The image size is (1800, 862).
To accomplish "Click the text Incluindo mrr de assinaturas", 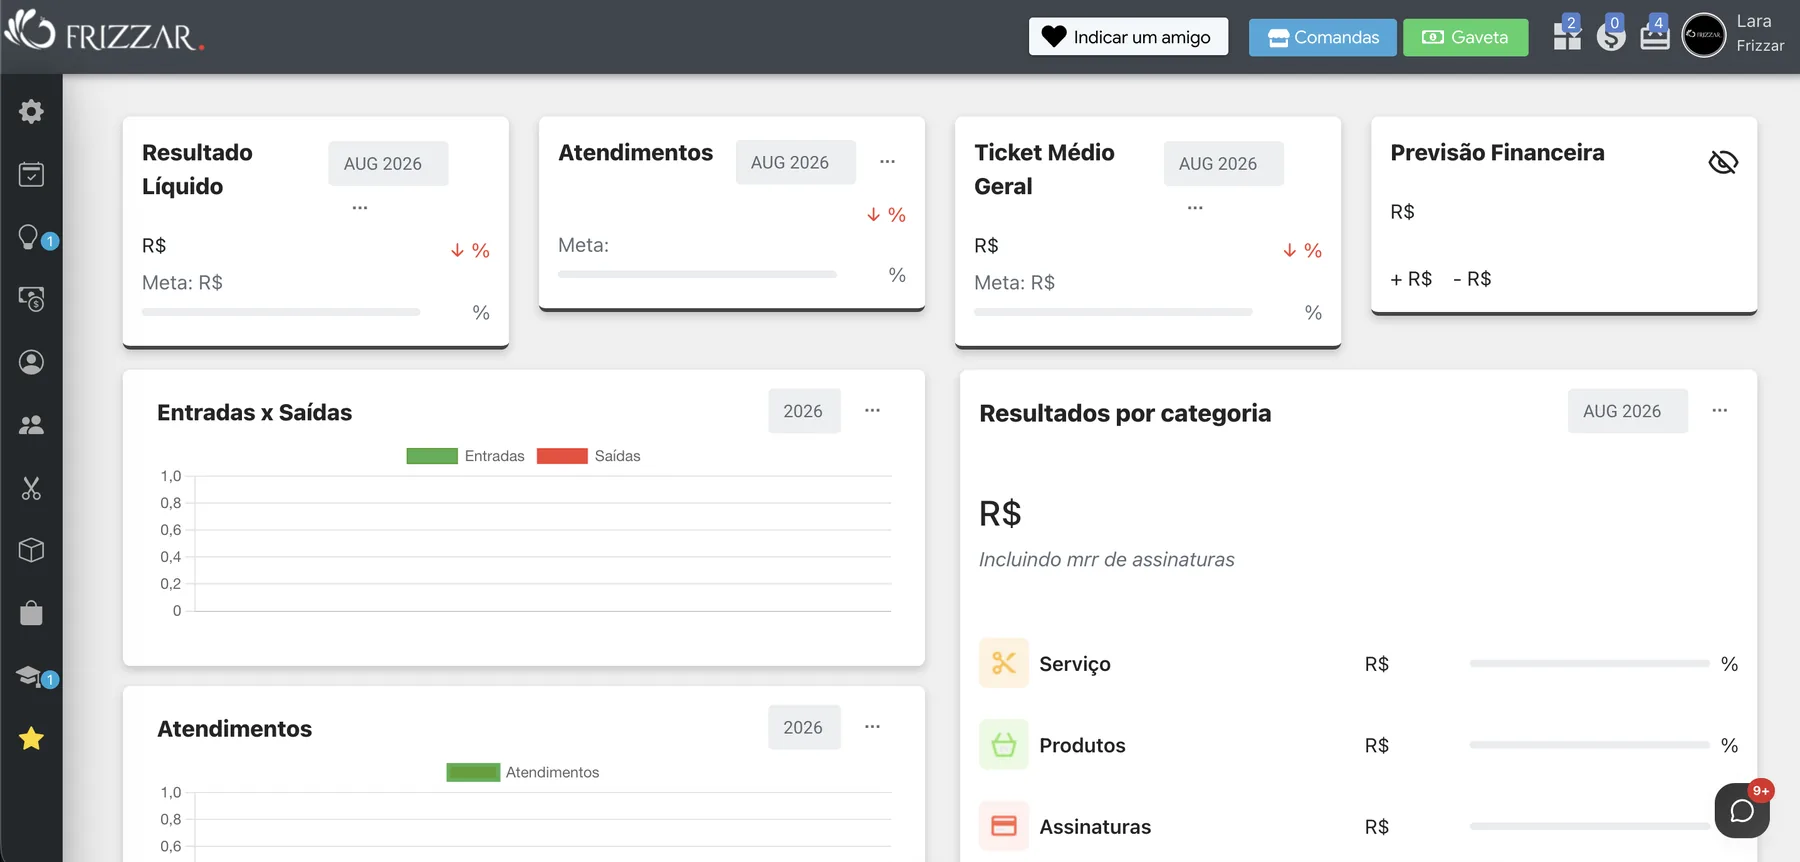I will [1107, 560].
